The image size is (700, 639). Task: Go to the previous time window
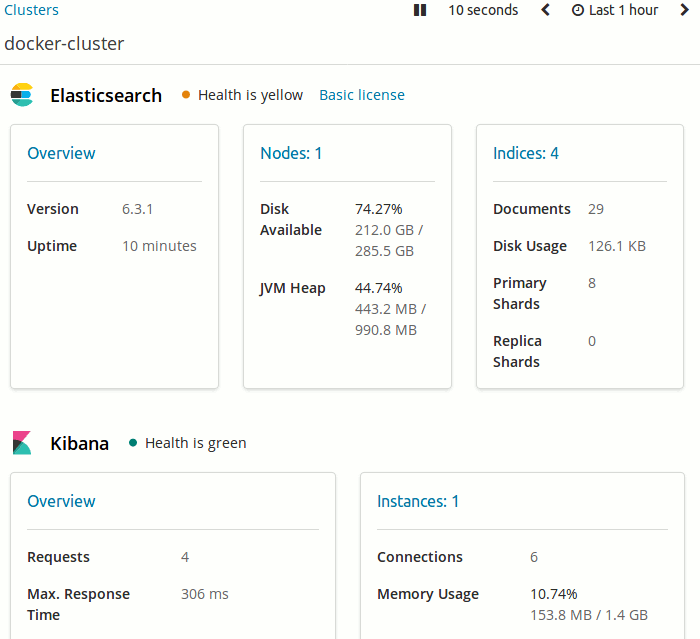point(545,10)
